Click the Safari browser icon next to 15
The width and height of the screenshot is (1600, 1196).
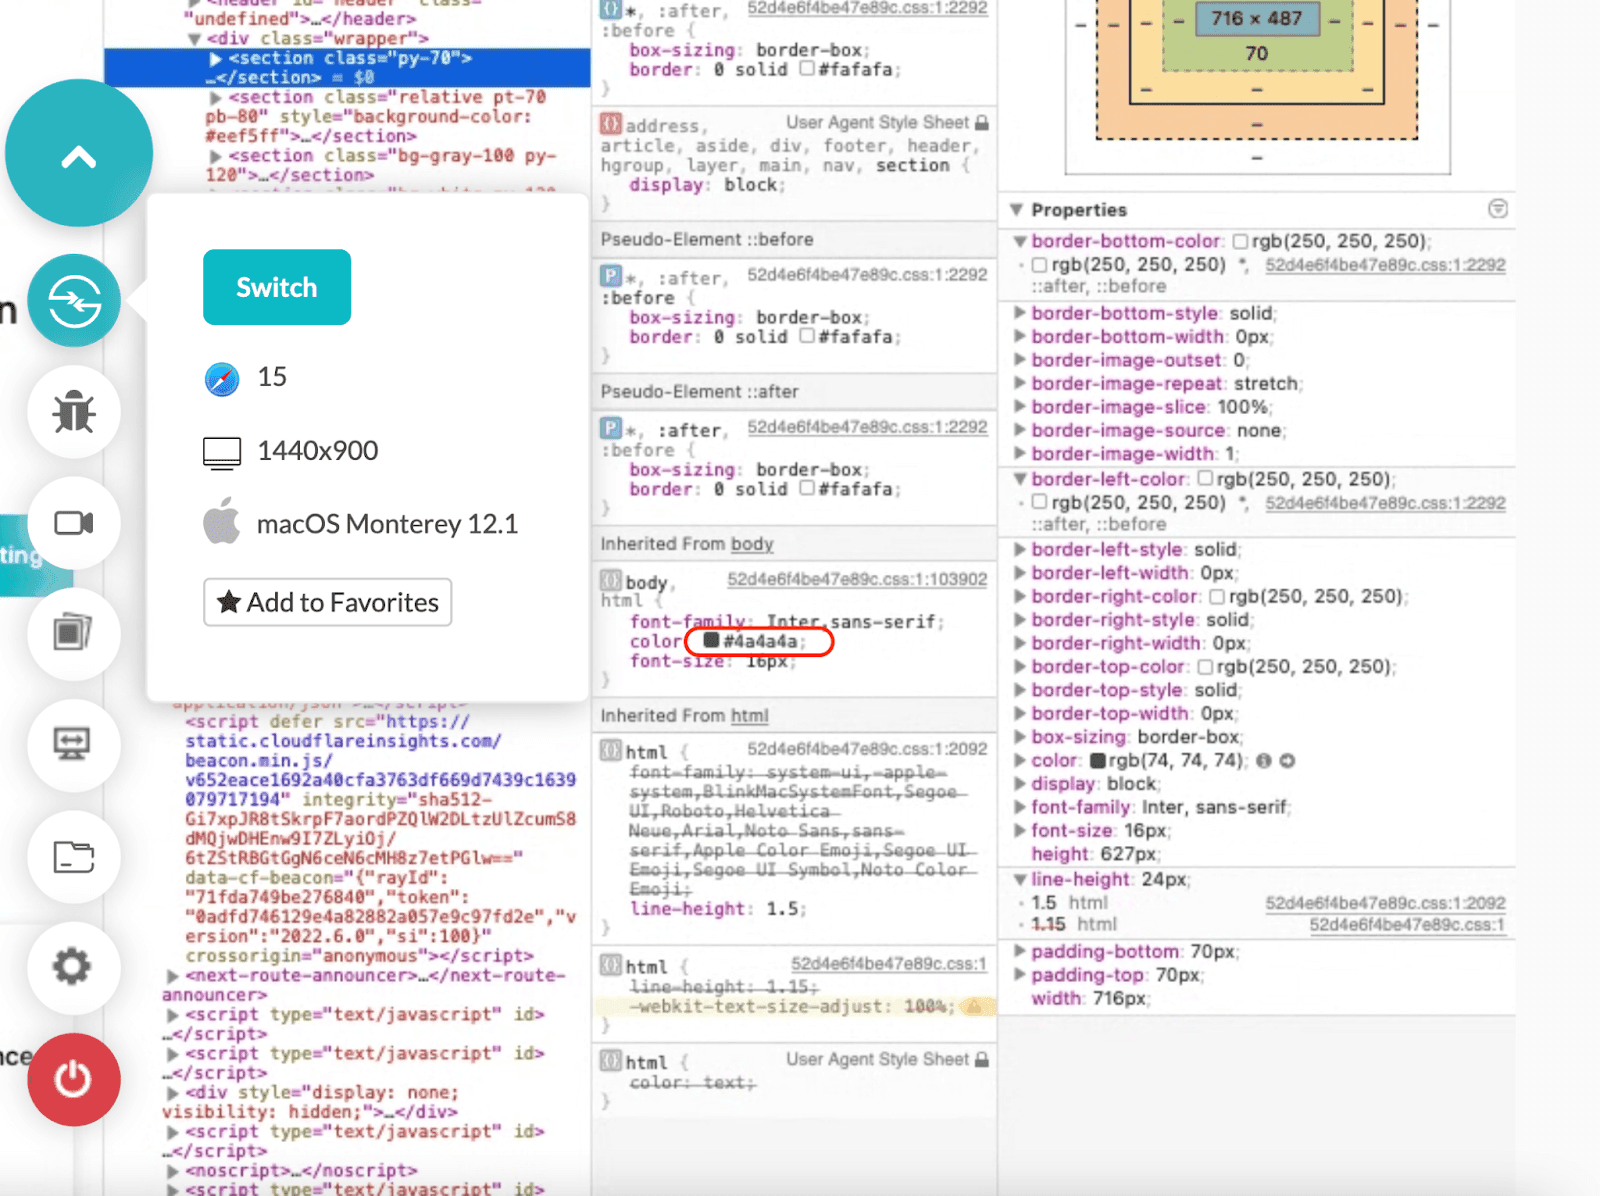(222, 379)
